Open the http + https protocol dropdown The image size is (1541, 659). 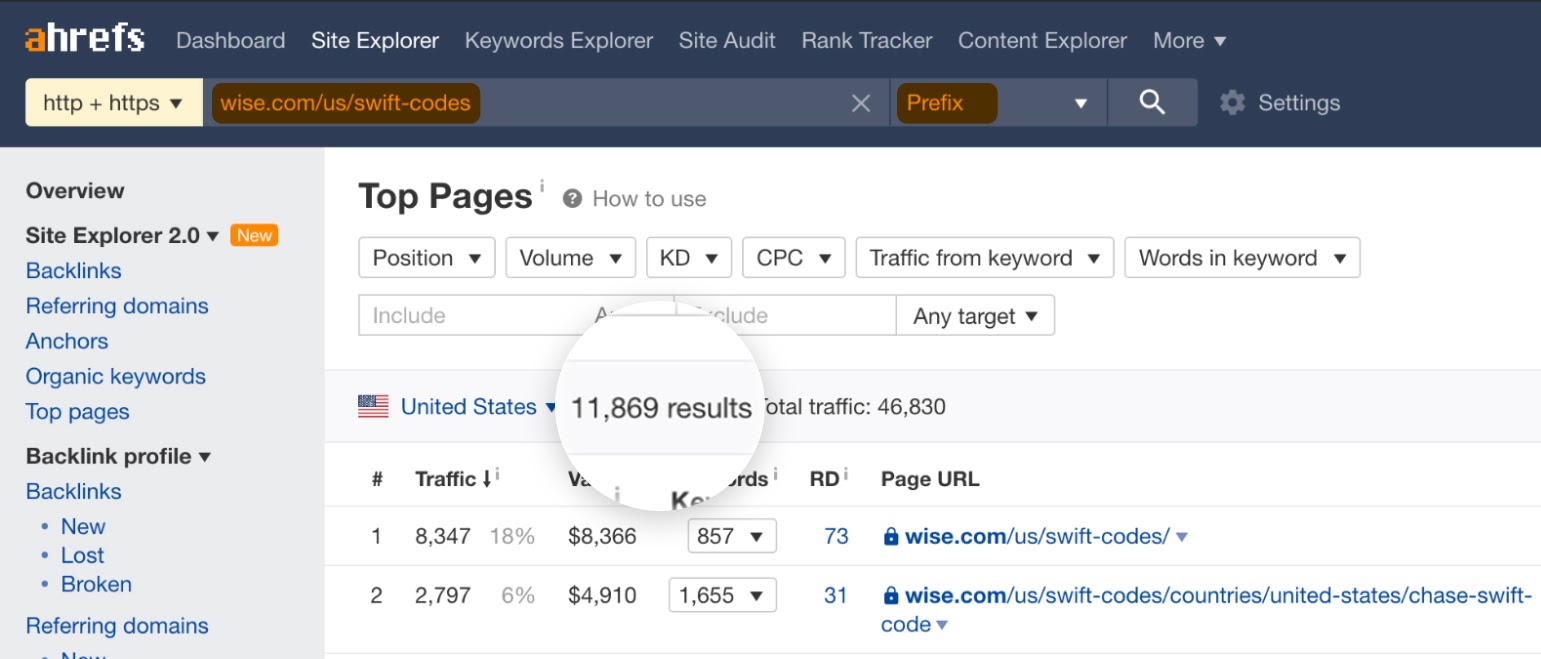(113, 103)
